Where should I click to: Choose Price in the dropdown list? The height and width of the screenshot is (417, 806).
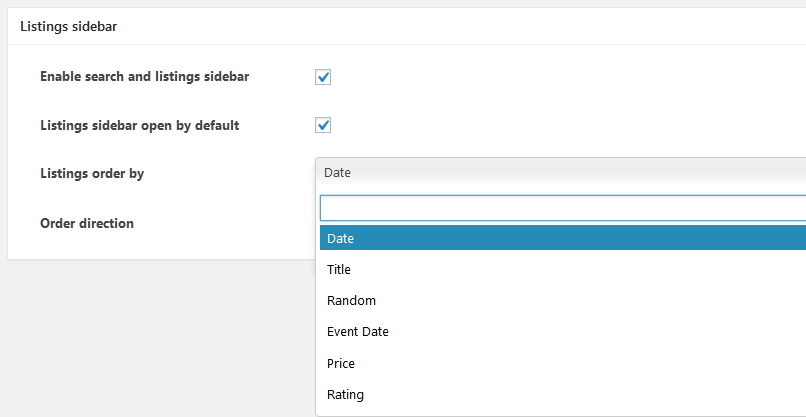pyautogui.click(x=563, y=364)
